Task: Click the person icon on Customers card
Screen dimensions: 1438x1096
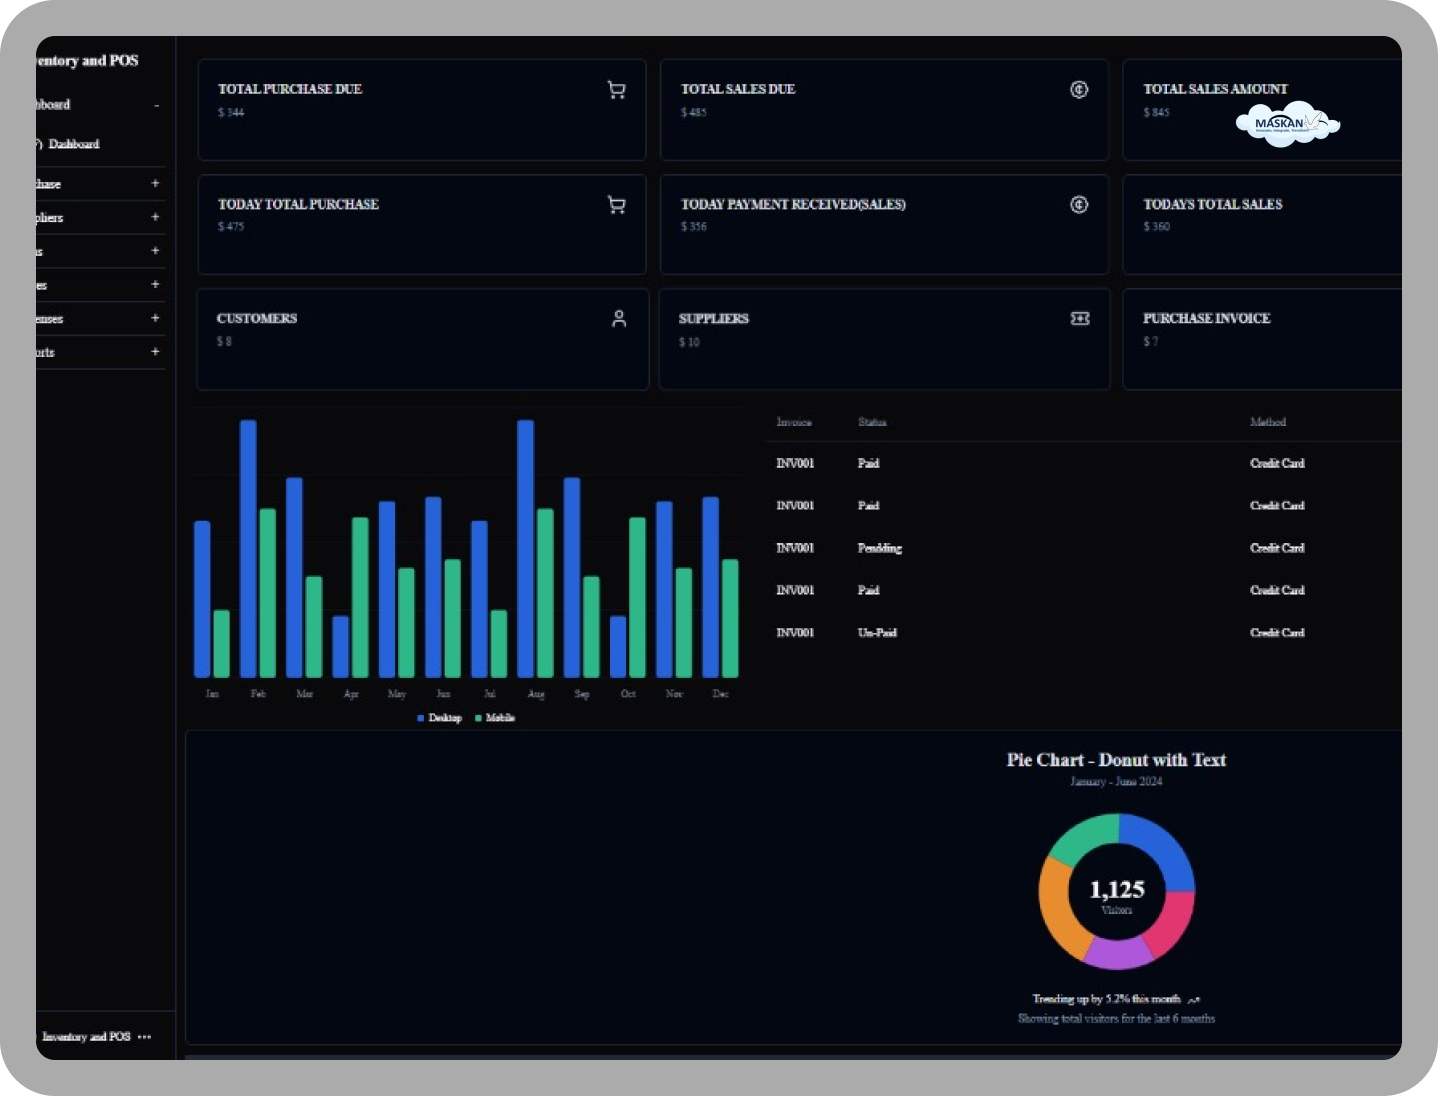Action: pos(619,319)
